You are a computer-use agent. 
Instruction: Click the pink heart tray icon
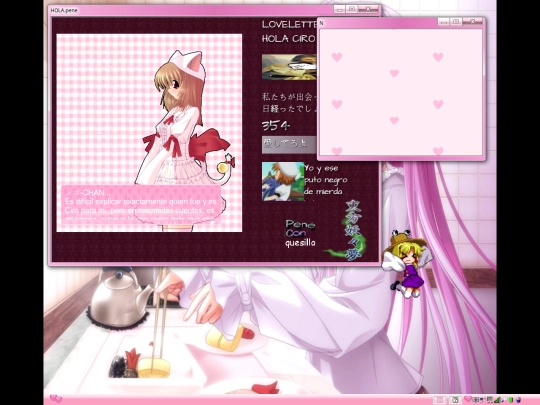point(468,399)
